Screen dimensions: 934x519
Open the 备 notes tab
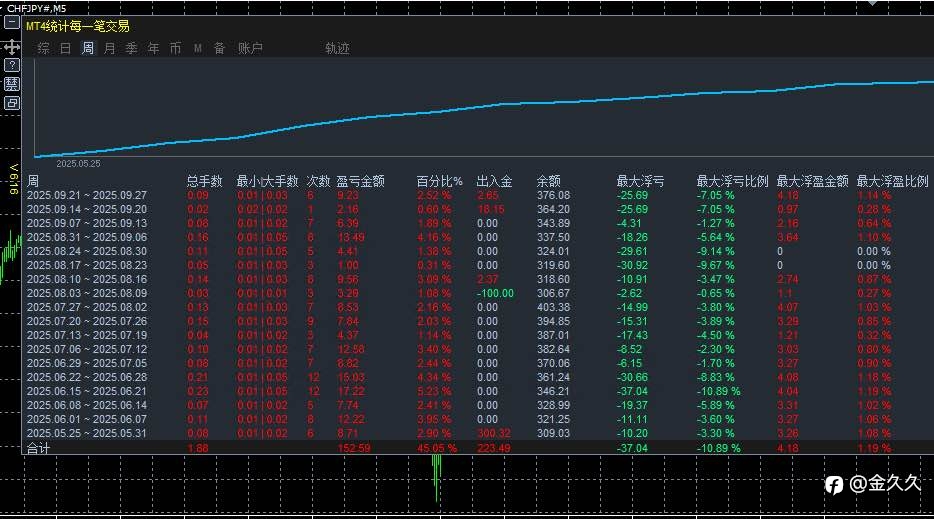[219, 48]
